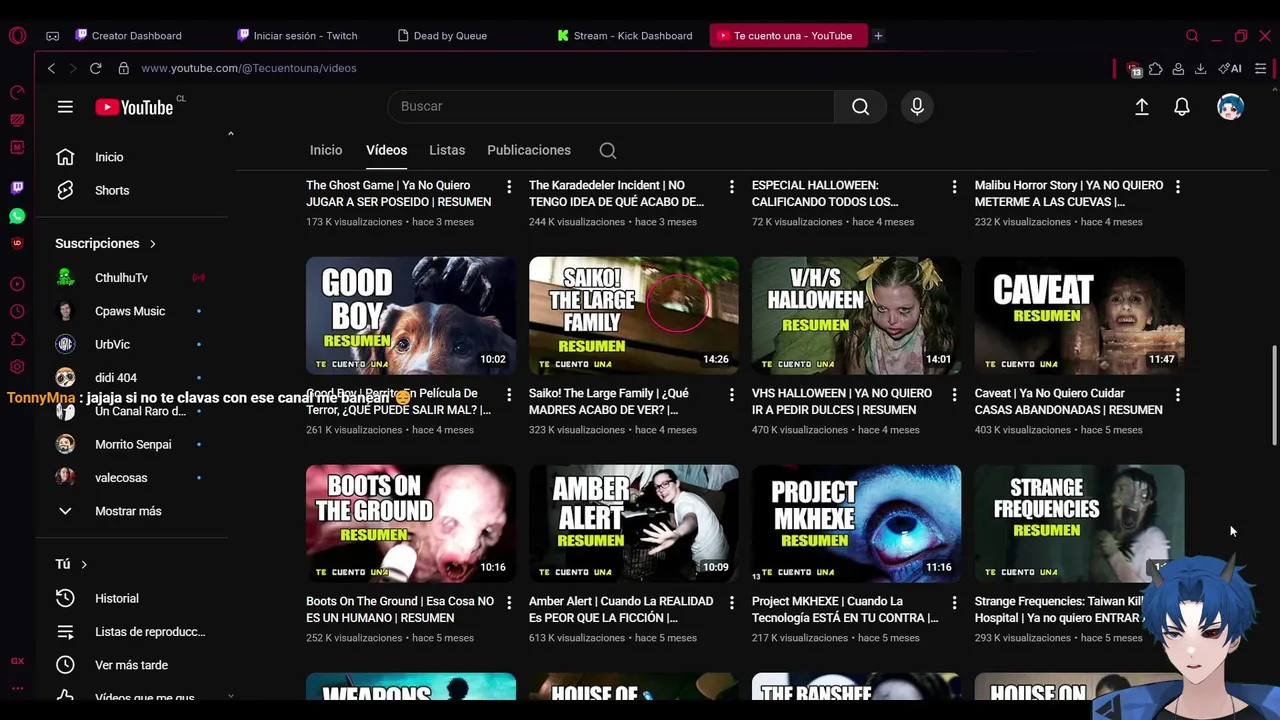The image size is (1280, 720).
Task: Open WhatsApp in the Opera sidebar
Action: click(x=17, y=216)
